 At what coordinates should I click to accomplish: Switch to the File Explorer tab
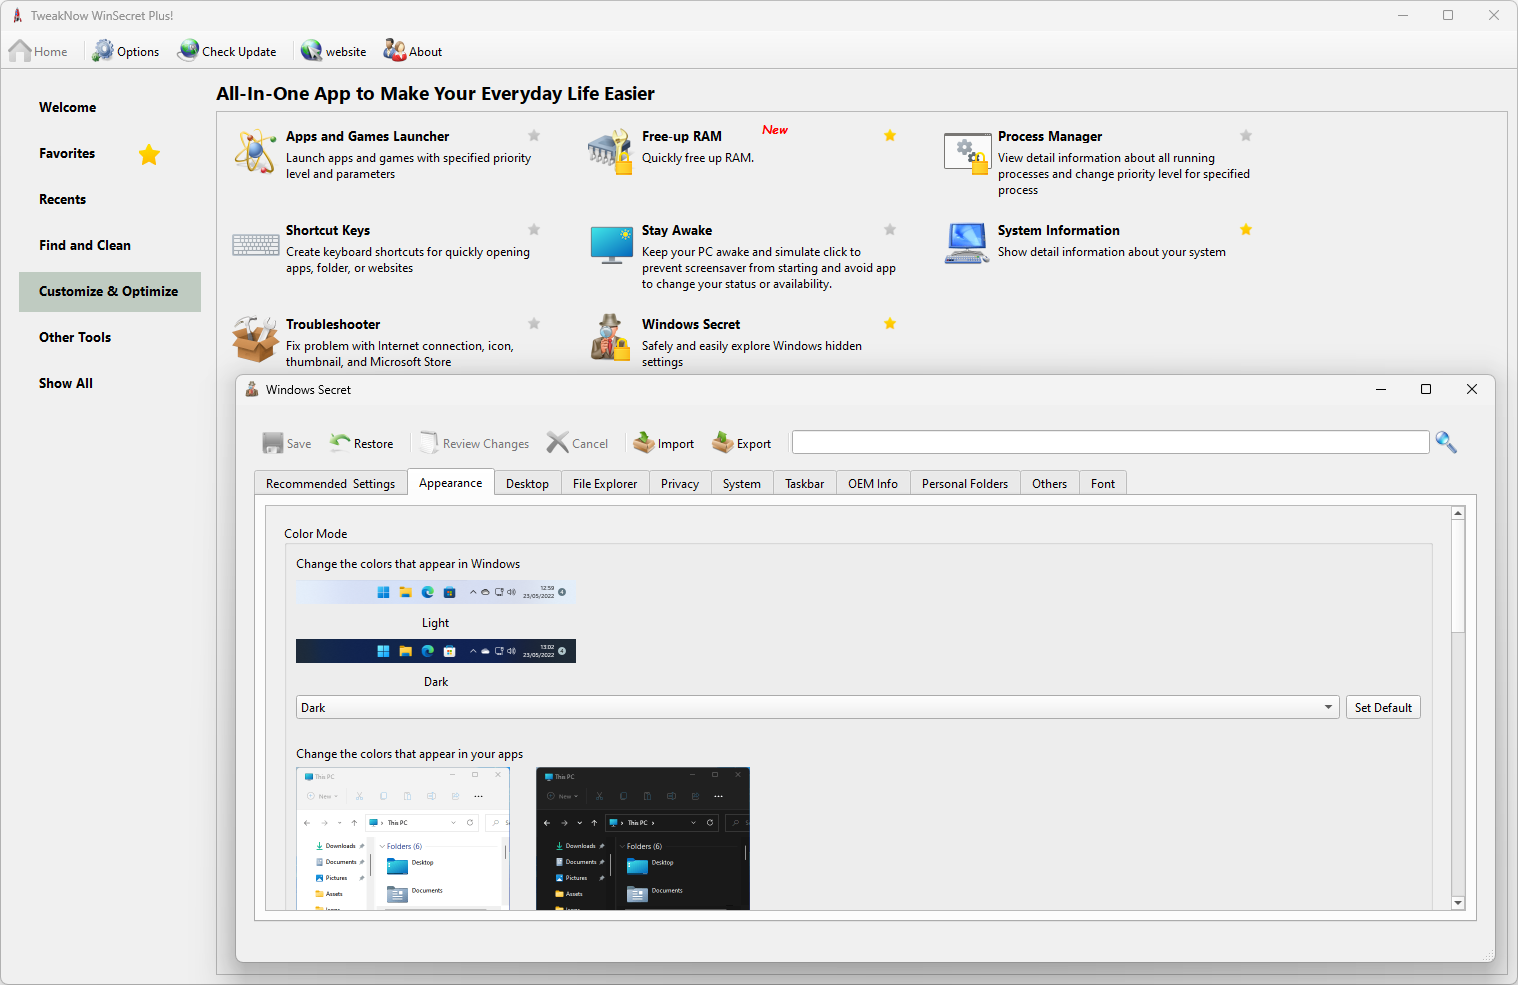click(604, 484)
